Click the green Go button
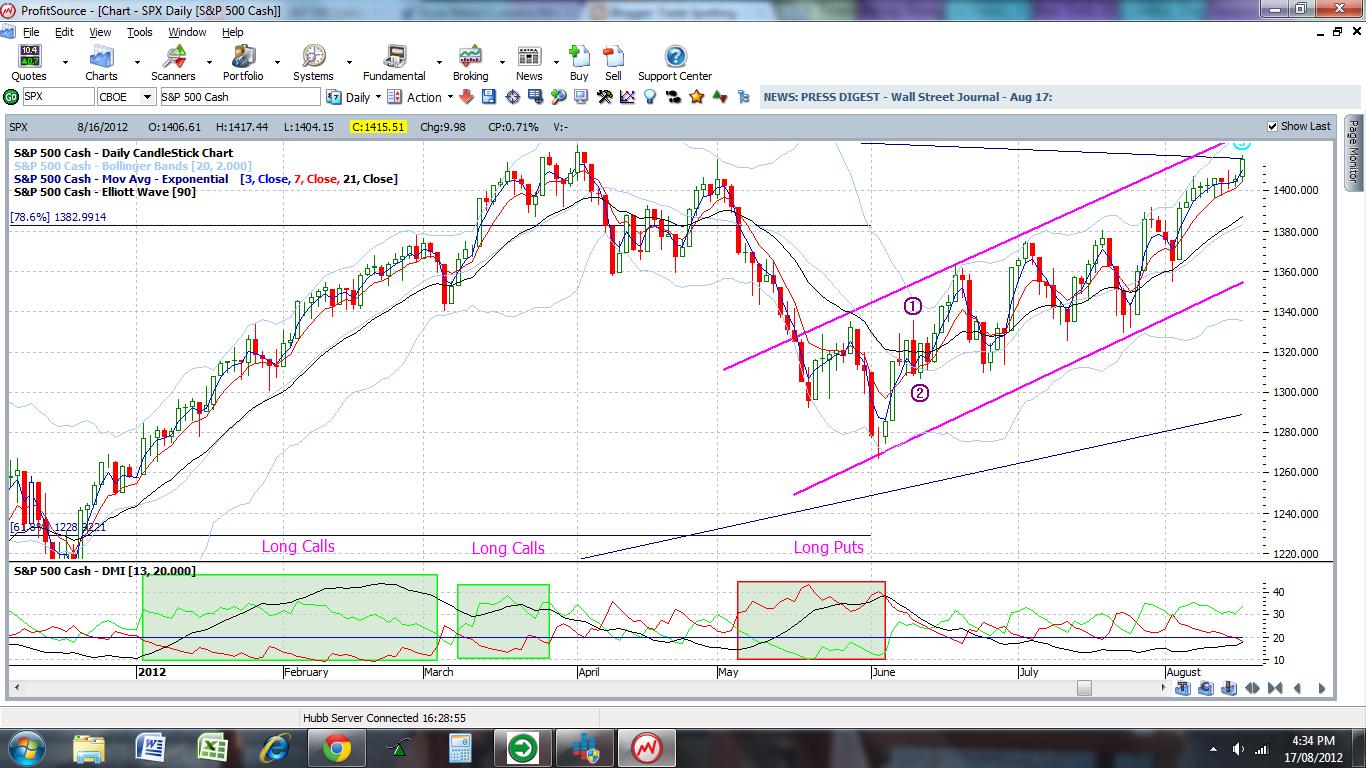The height and width of the screenshot is (768, 1366). tap(10, 97)
